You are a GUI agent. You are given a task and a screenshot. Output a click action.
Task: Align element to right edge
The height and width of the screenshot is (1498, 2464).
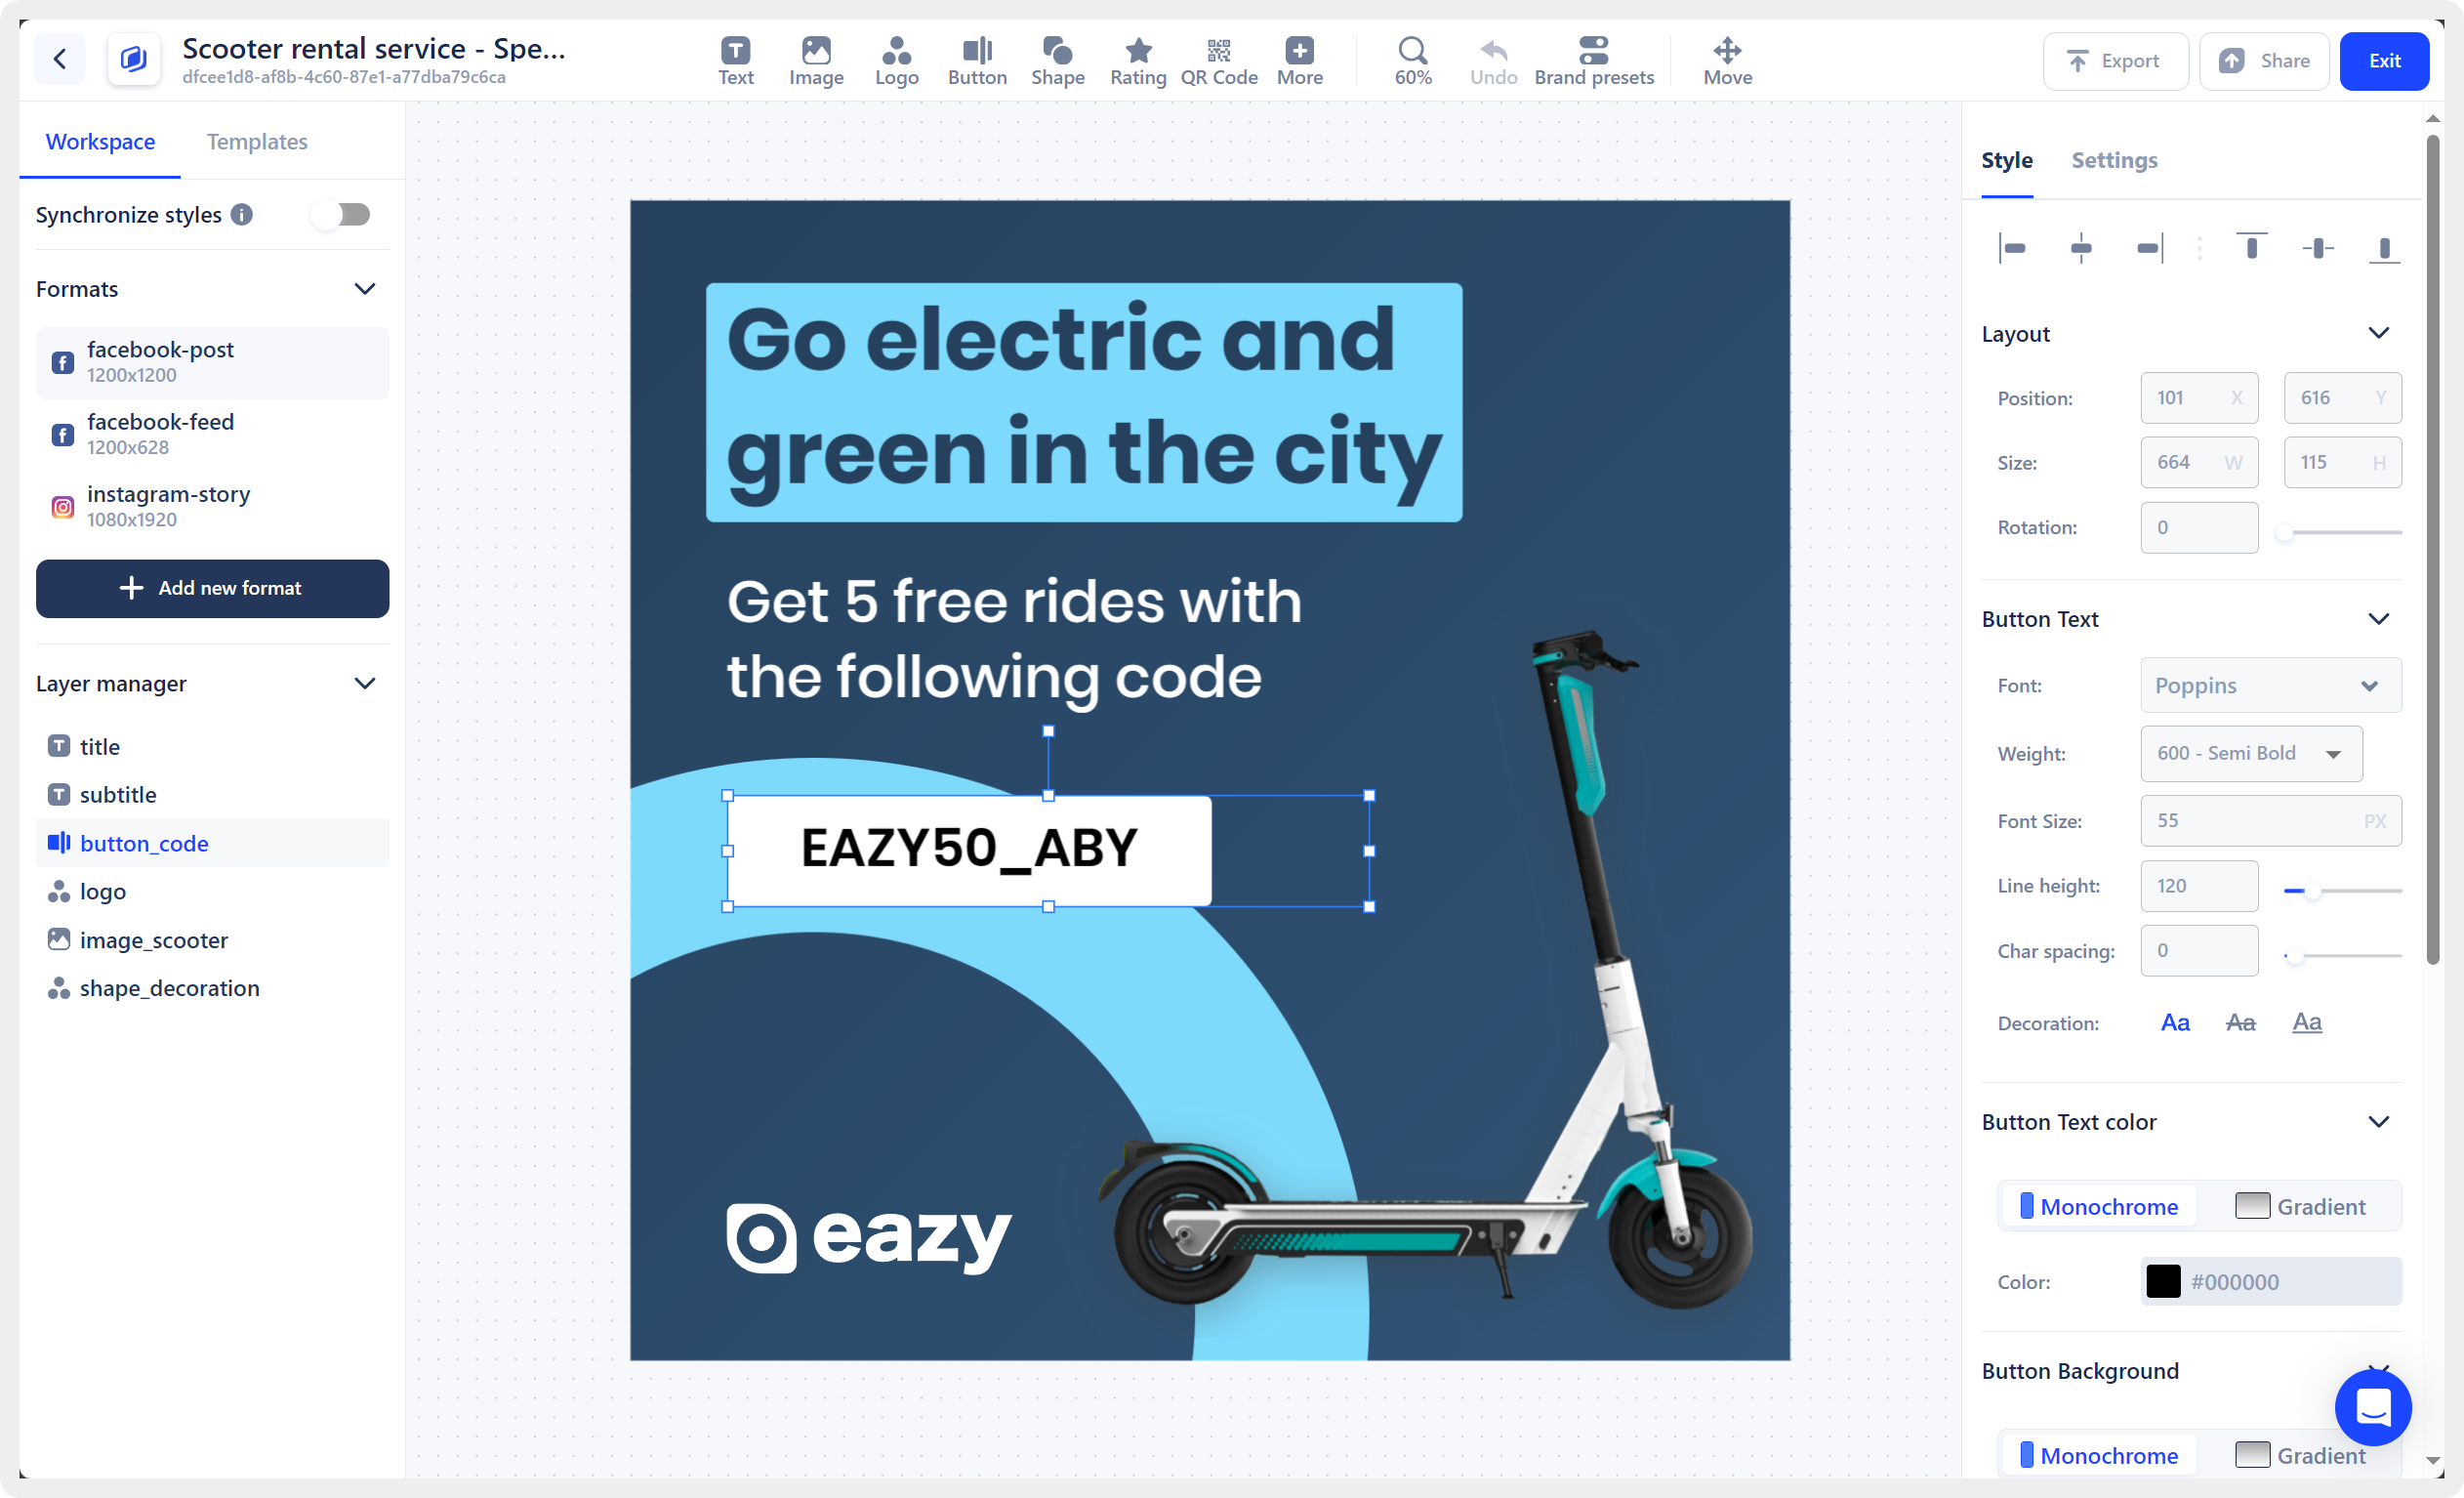tap(2149, 248)
